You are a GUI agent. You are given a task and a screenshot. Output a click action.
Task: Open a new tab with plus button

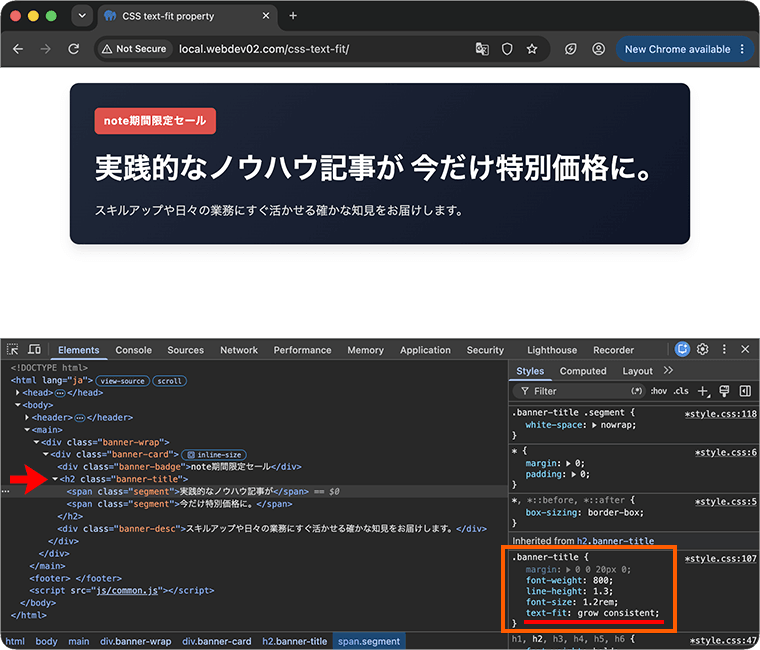pyautogui.click(x=293, y=16)
